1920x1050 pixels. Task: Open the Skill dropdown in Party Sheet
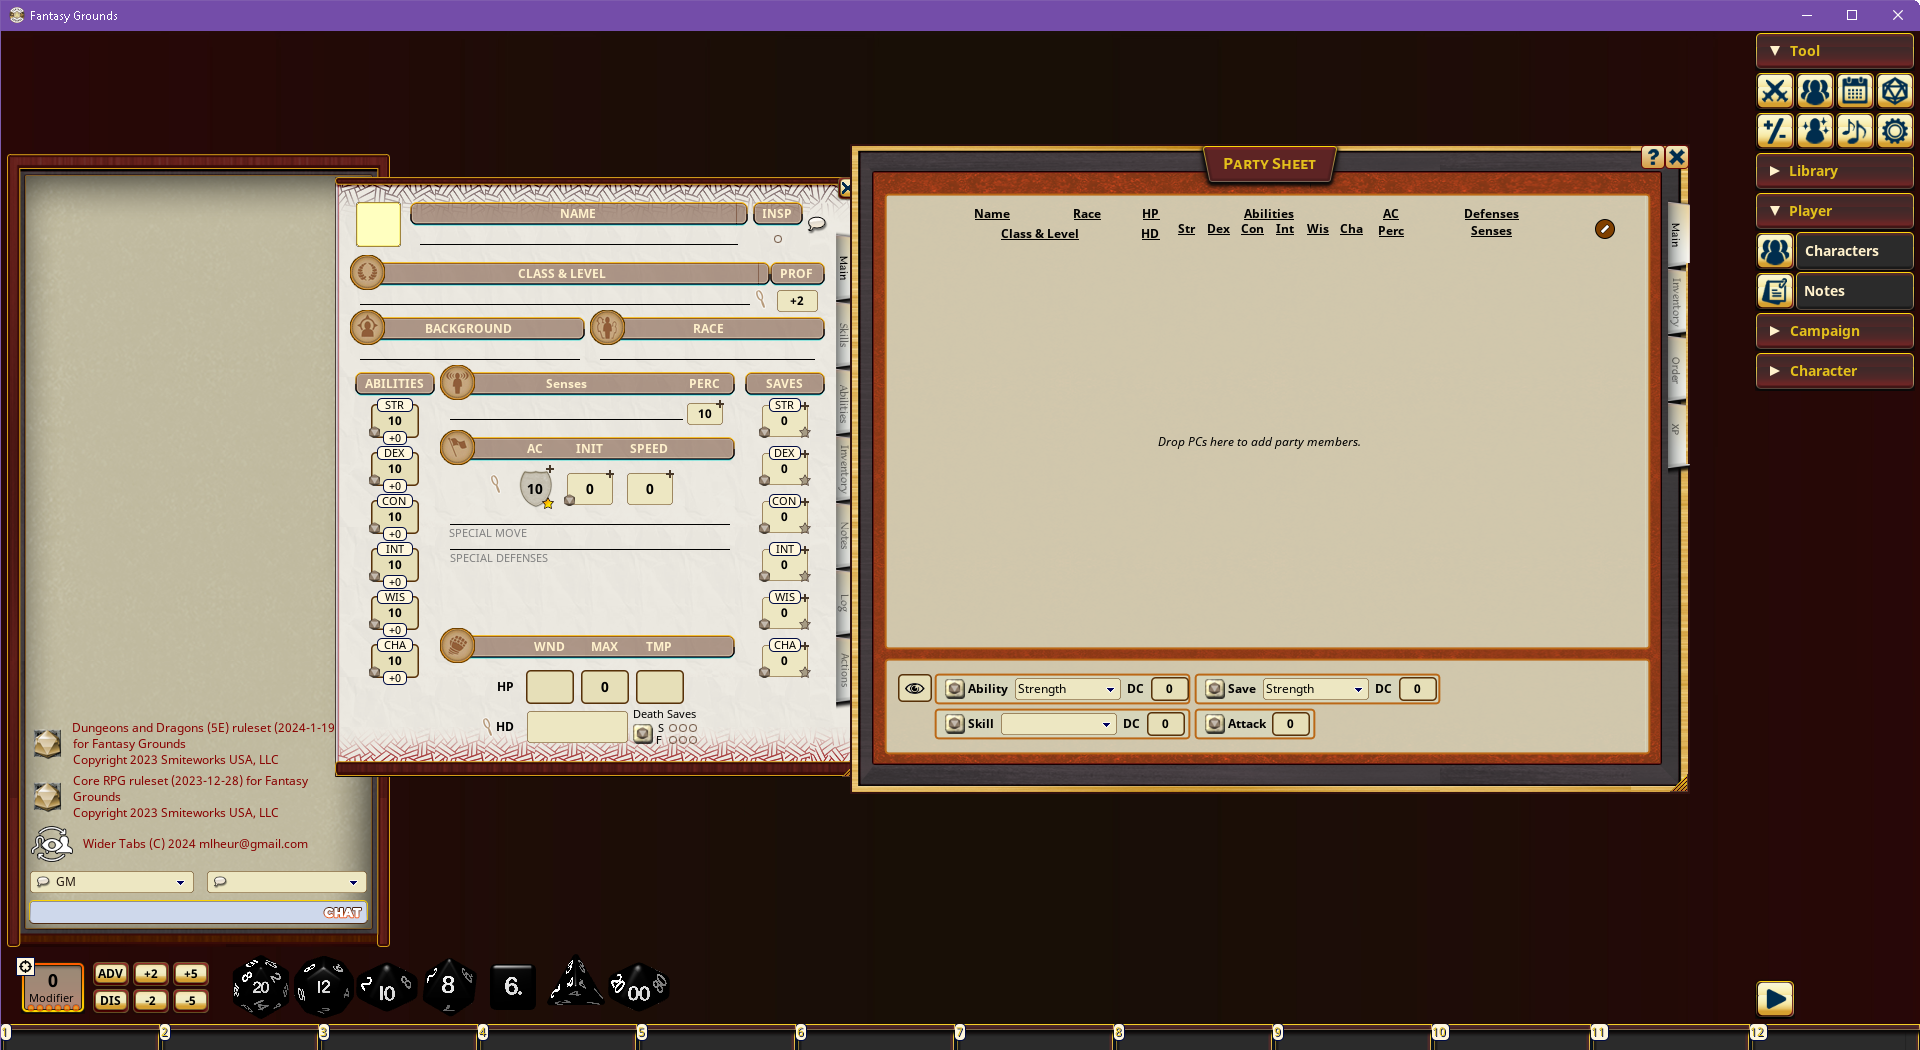[x=1058, y=724]
